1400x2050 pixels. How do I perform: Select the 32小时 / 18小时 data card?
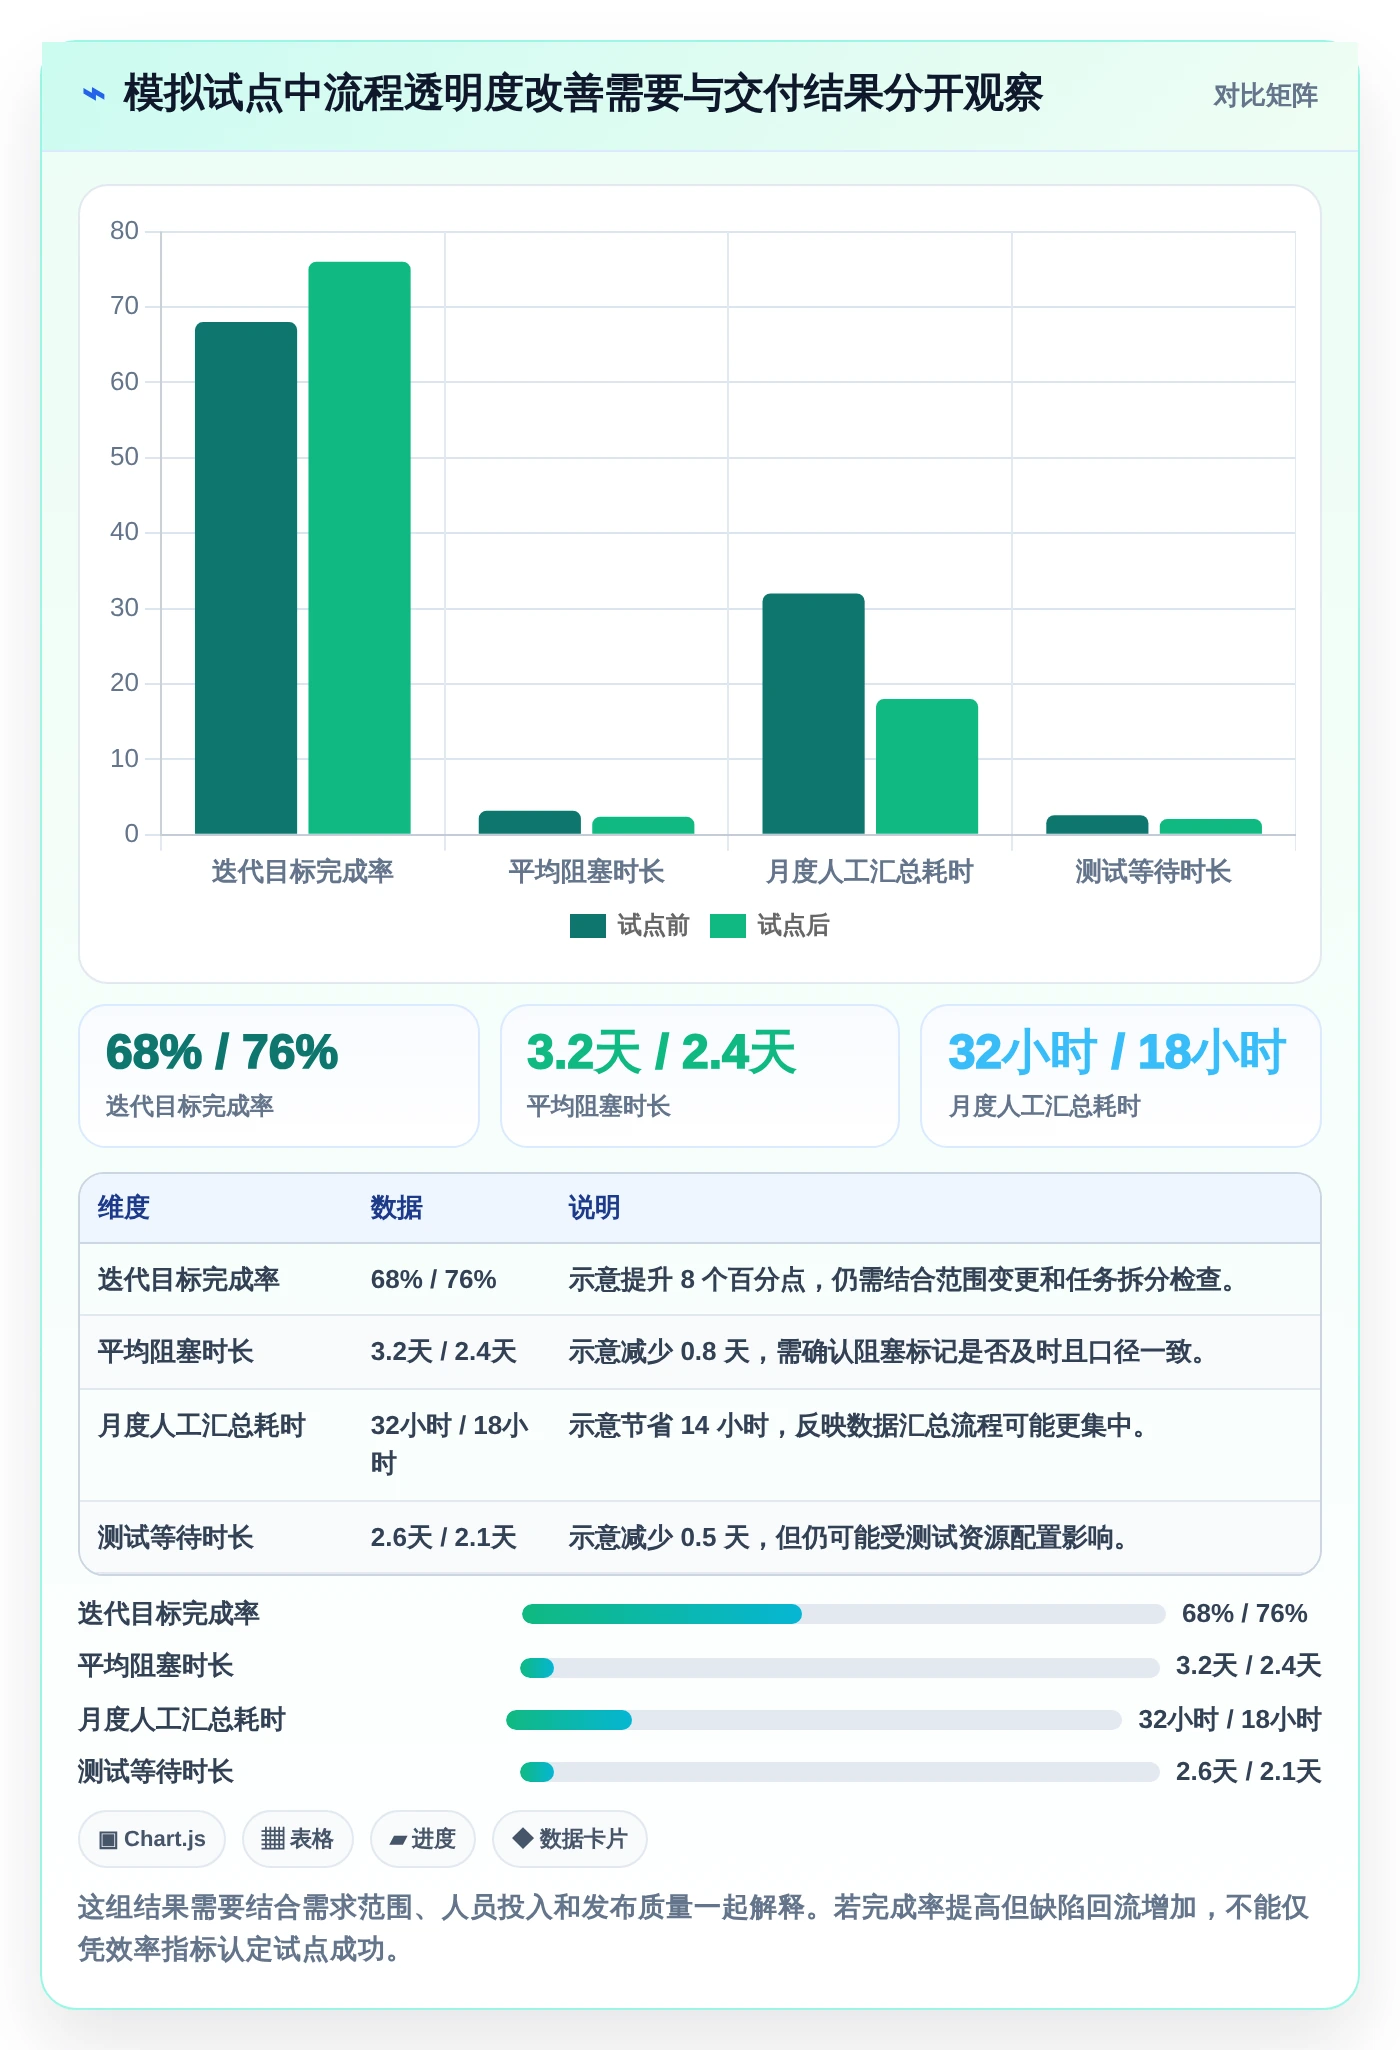pos(1121,1076)
